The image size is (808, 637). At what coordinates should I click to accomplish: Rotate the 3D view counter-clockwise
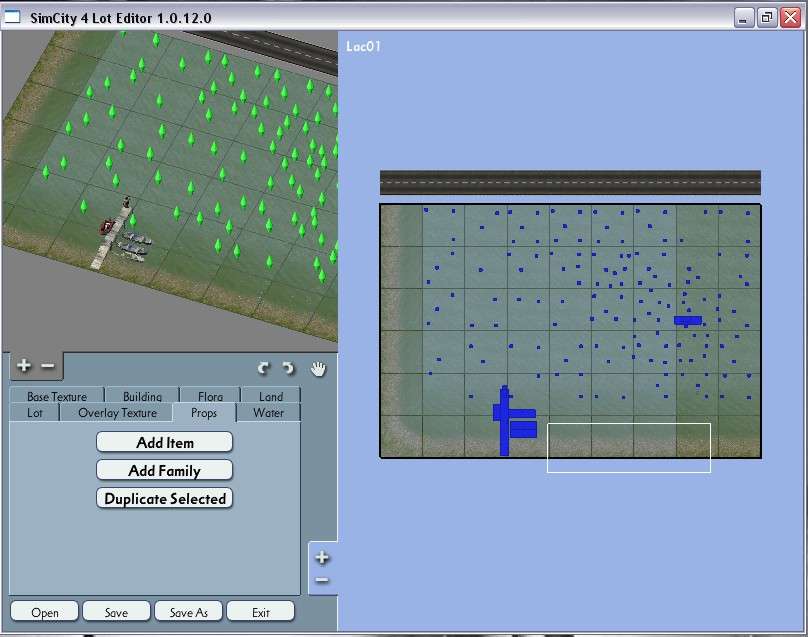click(x=264, y=368)
